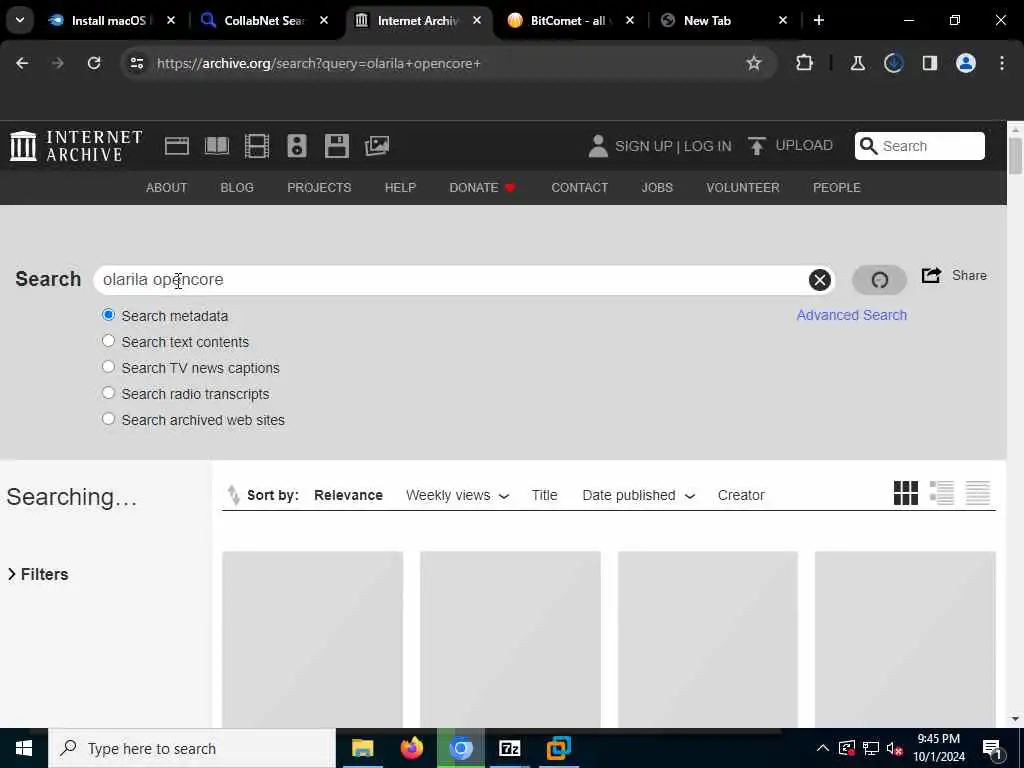View site information in address bar
Screen dimensions: 1024x768
coord(136,63)
